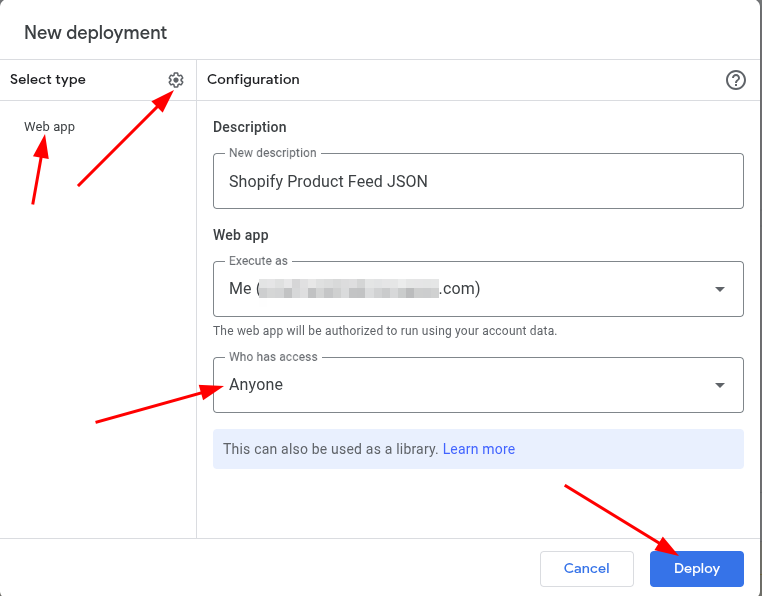Click the Anyone access value
Screen dimensions: 762x596
click(256, 385)
